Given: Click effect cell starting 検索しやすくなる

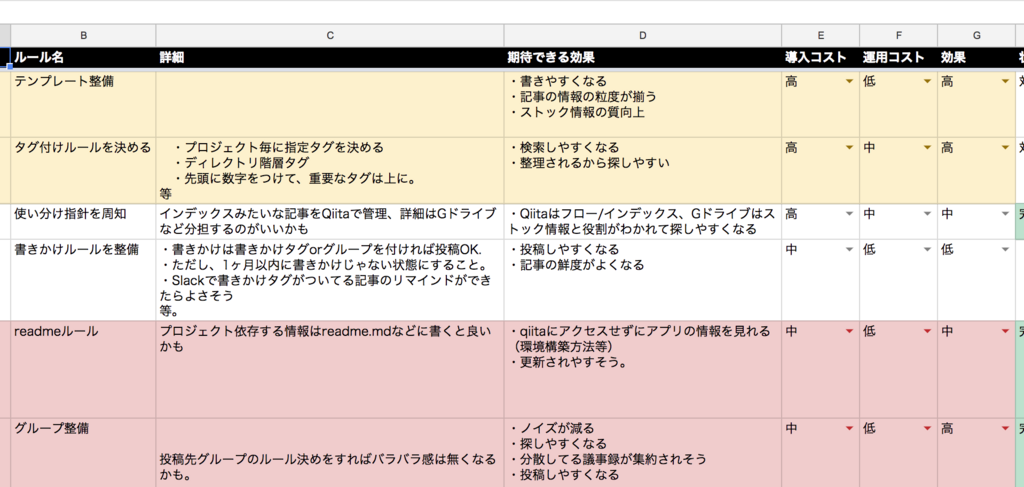Looking at the screenshot, I should 643,170.
